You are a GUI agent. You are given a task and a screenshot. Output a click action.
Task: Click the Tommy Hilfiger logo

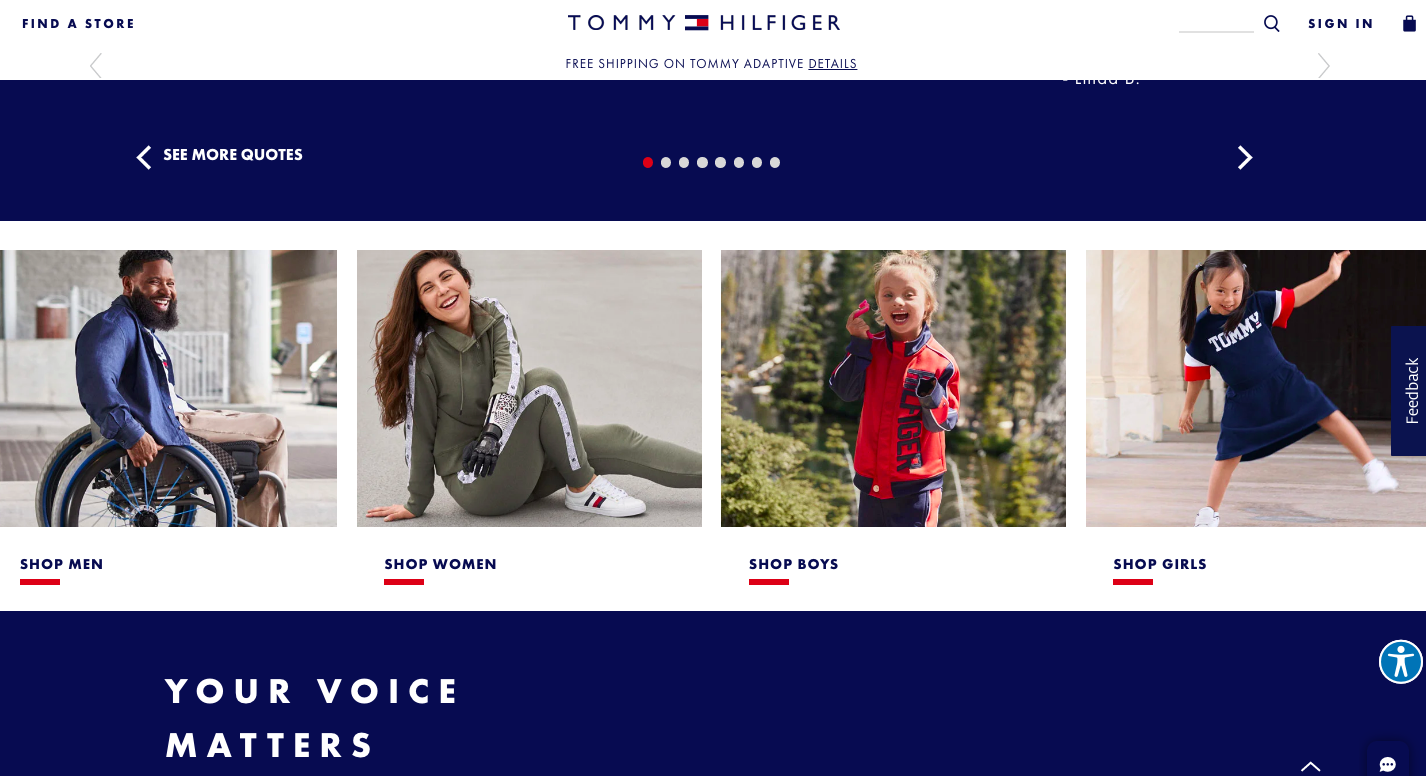(x=704, y=23)
